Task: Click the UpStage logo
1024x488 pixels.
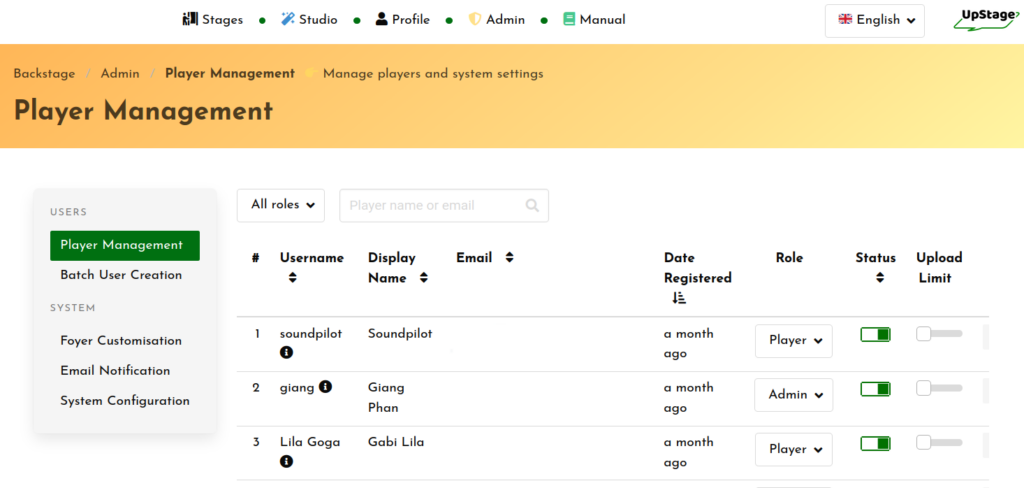Action: click(x=985, y=20)
